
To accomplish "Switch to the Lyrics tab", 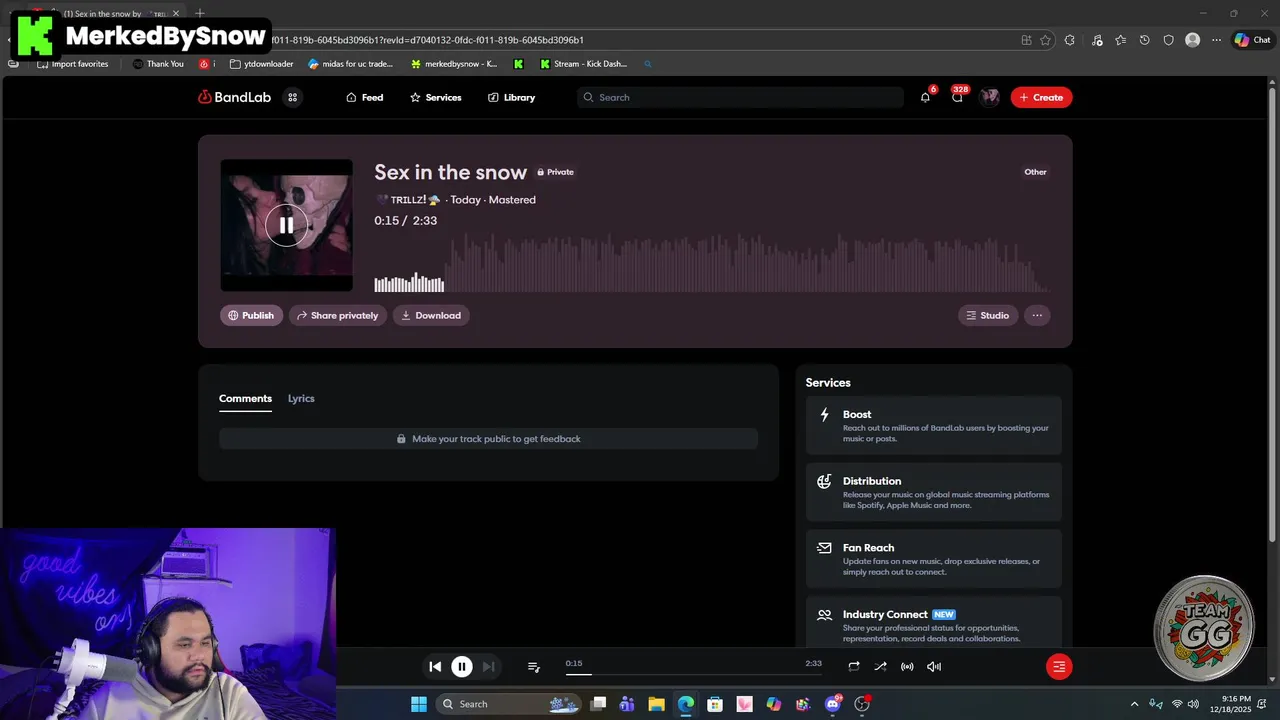I will tap(301, 398).
